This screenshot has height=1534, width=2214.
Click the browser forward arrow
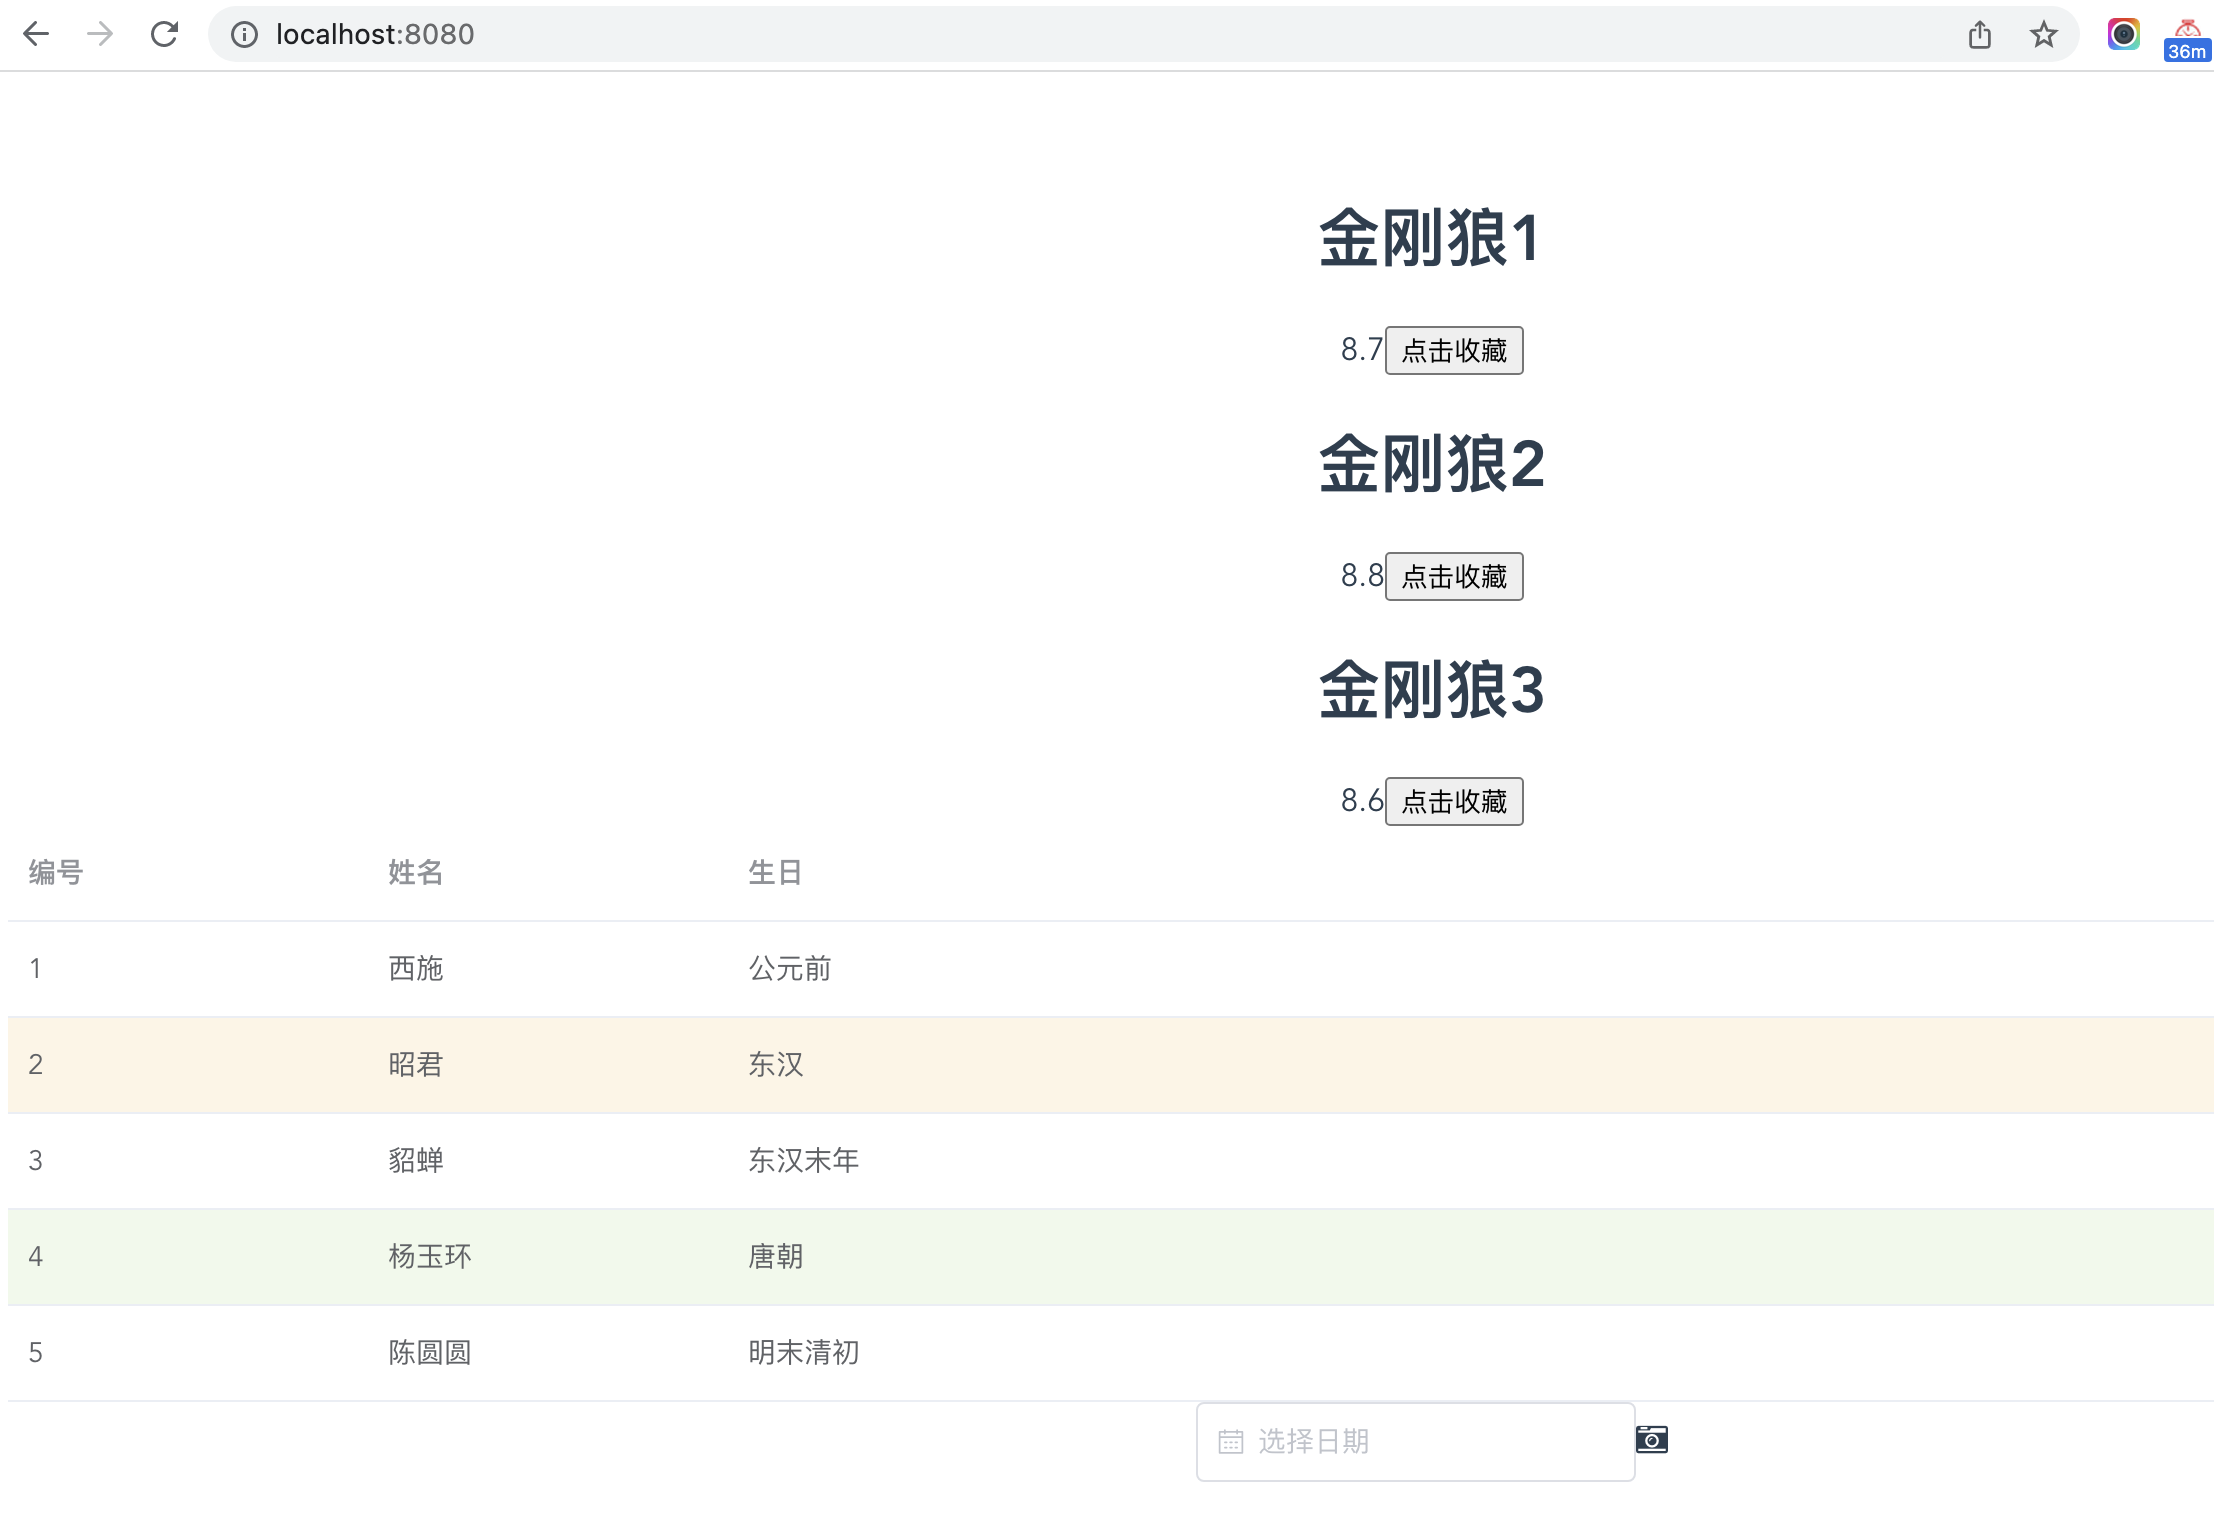100,34
